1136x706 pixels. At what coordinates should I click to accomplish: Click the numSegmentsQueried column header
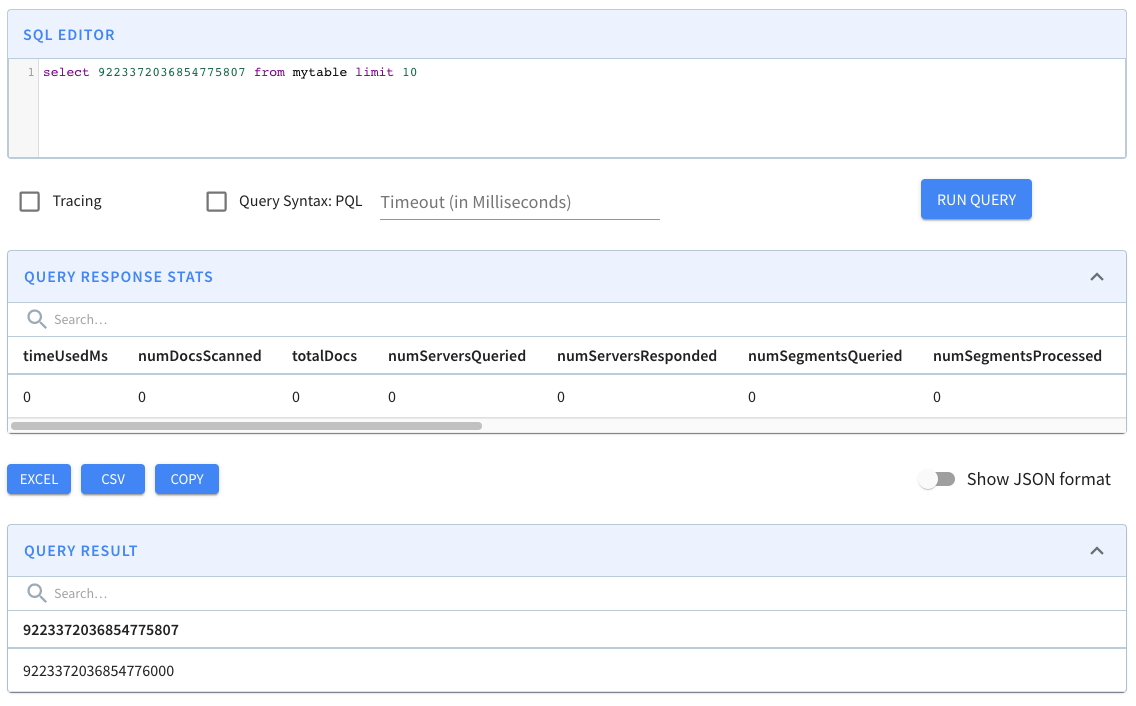pyautogui.click(x=824, y=356)
